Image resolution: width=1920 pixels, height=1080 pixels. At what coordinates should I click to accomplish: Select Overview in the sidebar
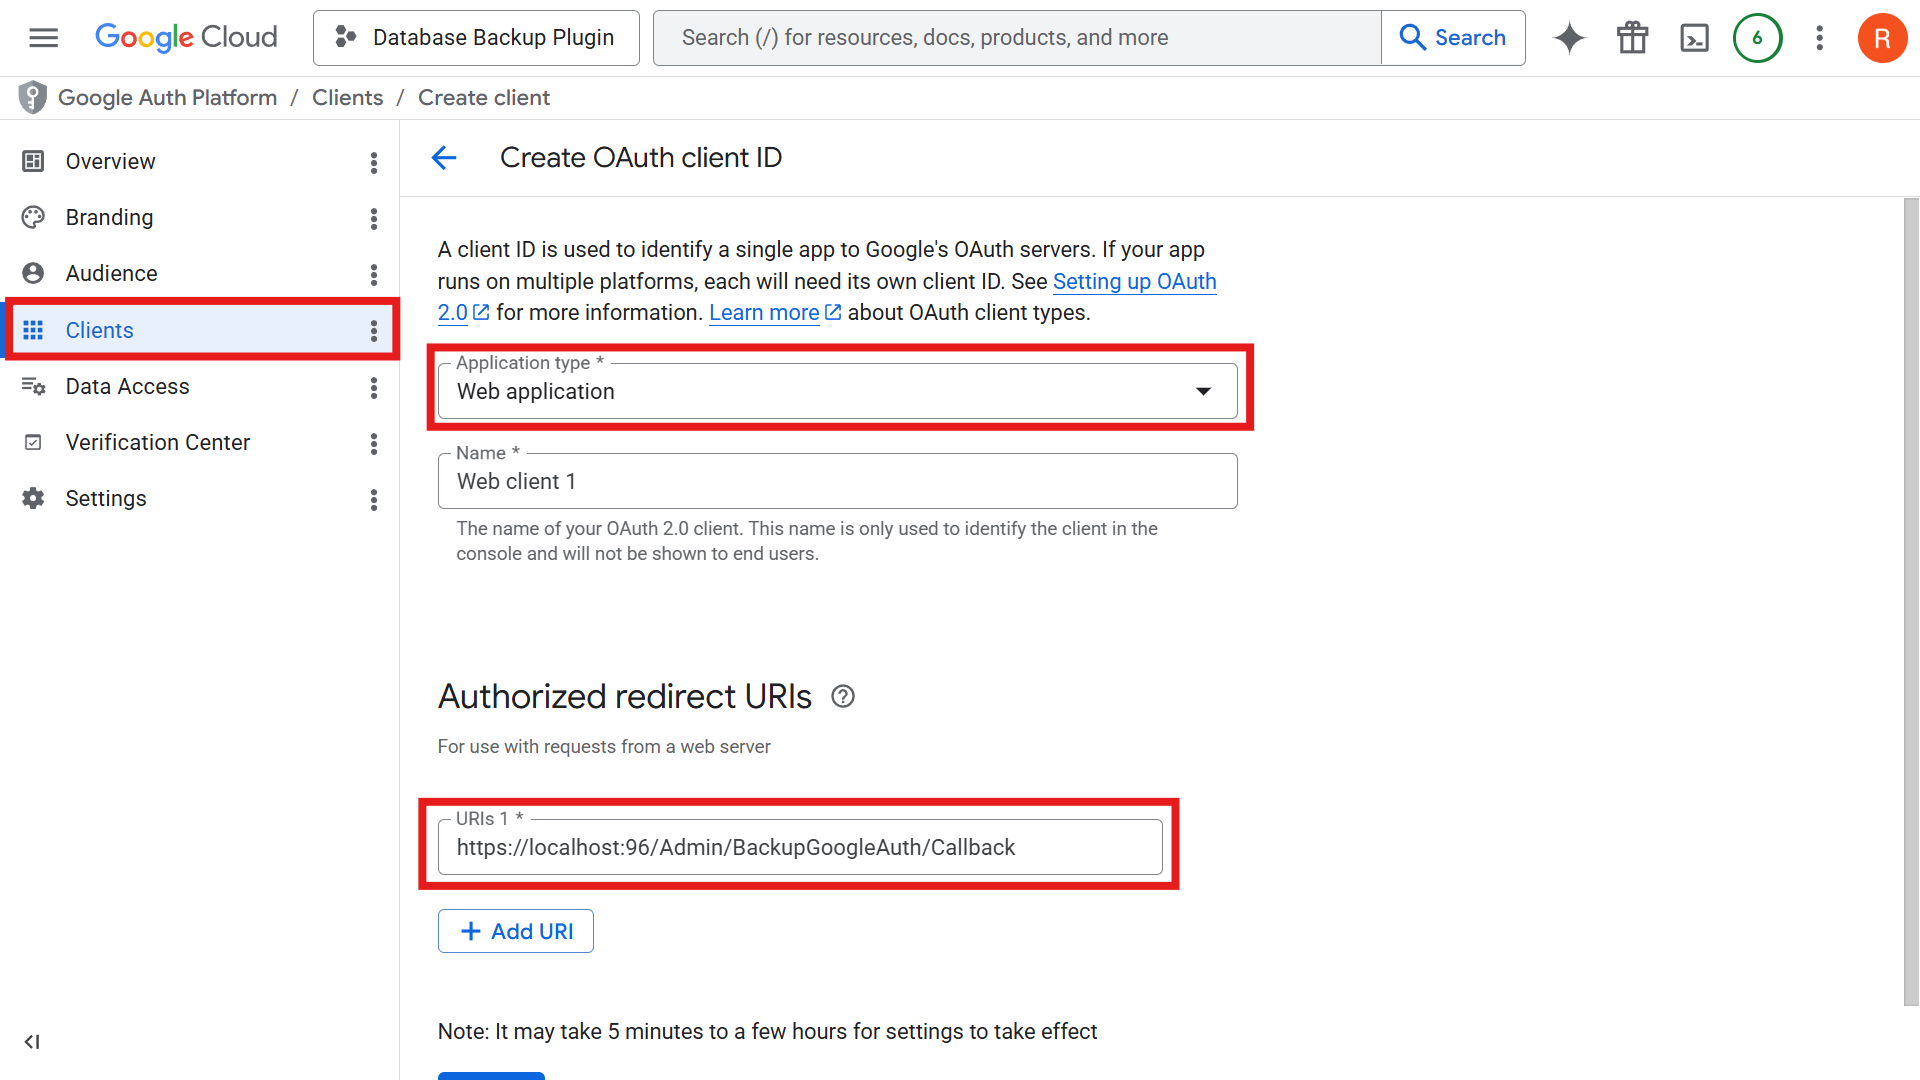click(110, 162)
